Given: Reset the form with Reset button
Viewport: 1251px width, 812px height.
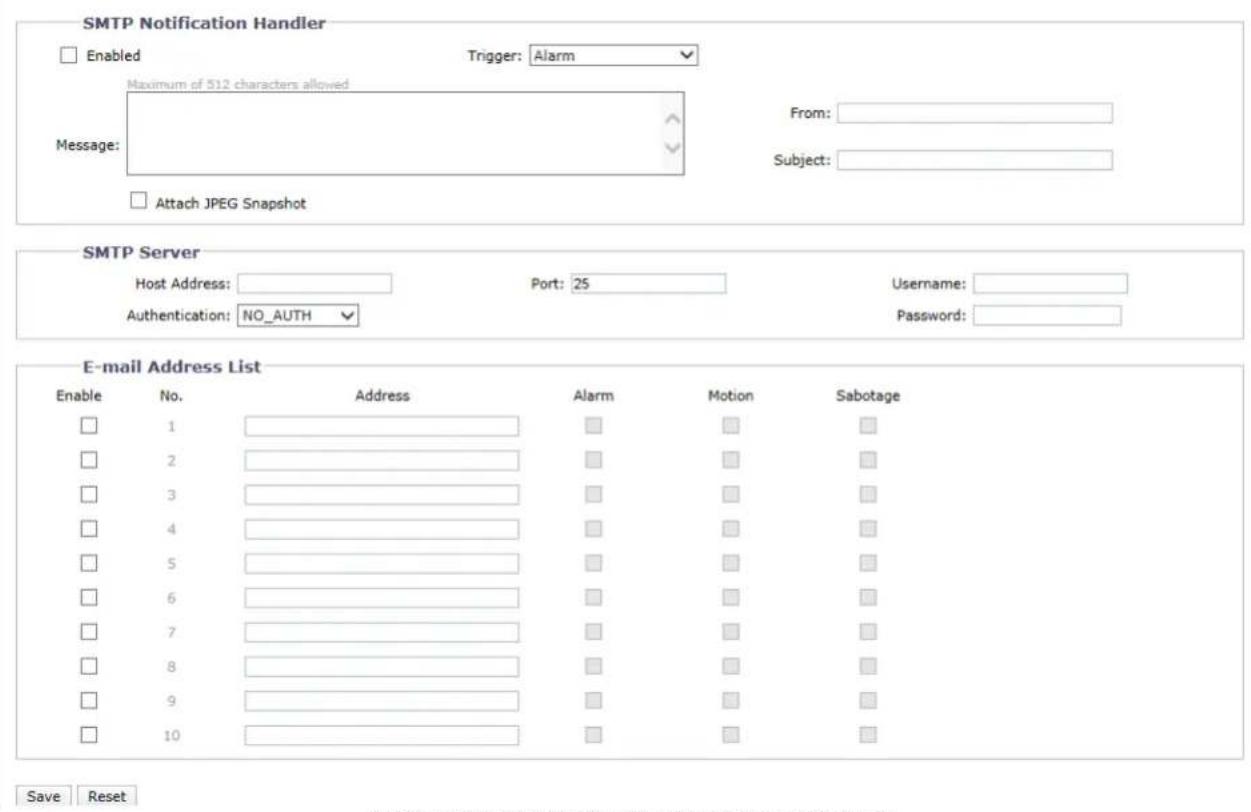Looking at the screenshot, I should click(107, 797).
